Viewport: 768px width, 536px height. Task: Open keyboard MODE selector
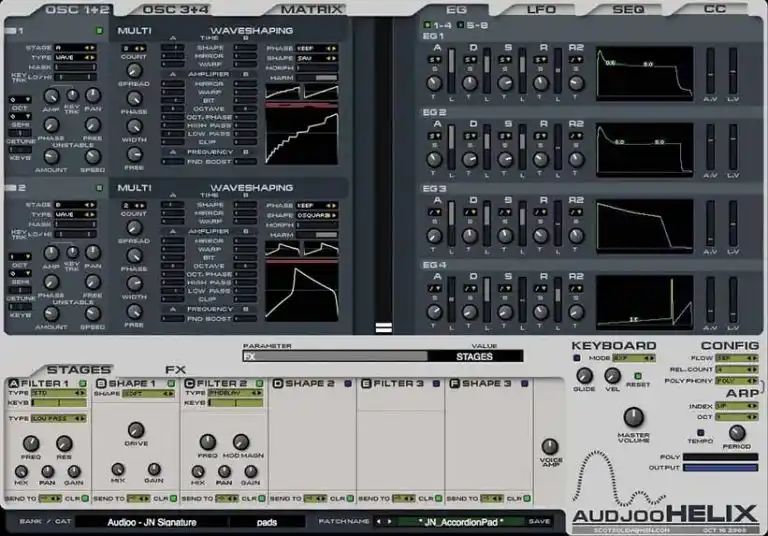(x=634, y=358)
